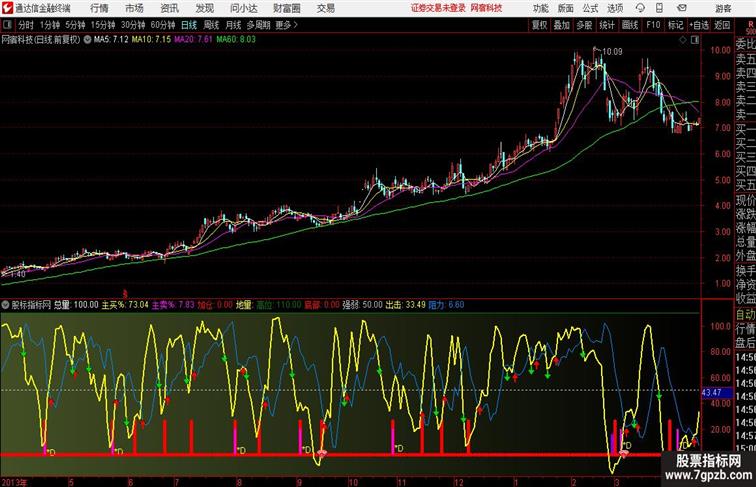
Task: Click 证券交易未登录 login notice
Action: coord(438,8)
